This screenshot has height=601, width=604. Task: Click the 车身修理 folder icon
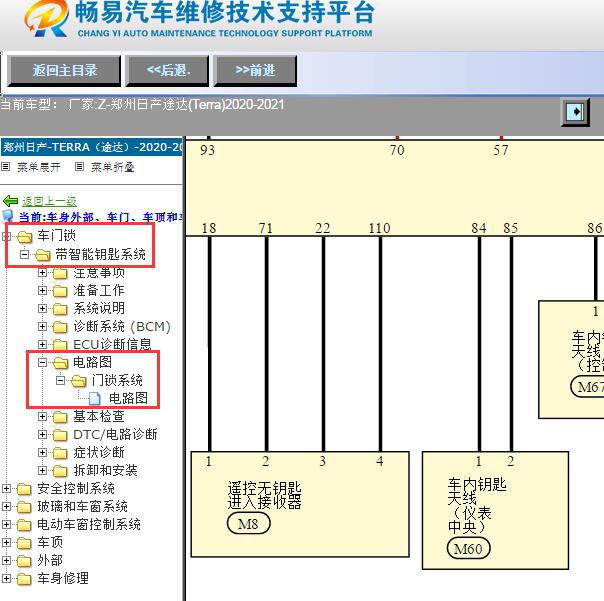(x=24, y=579)
